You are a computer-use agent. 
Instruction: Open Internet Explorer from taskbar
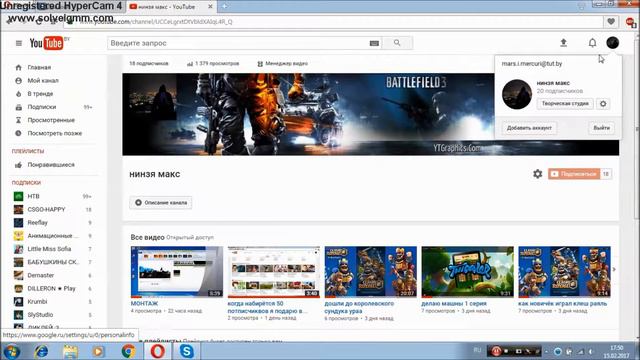[x=41, y=351]
